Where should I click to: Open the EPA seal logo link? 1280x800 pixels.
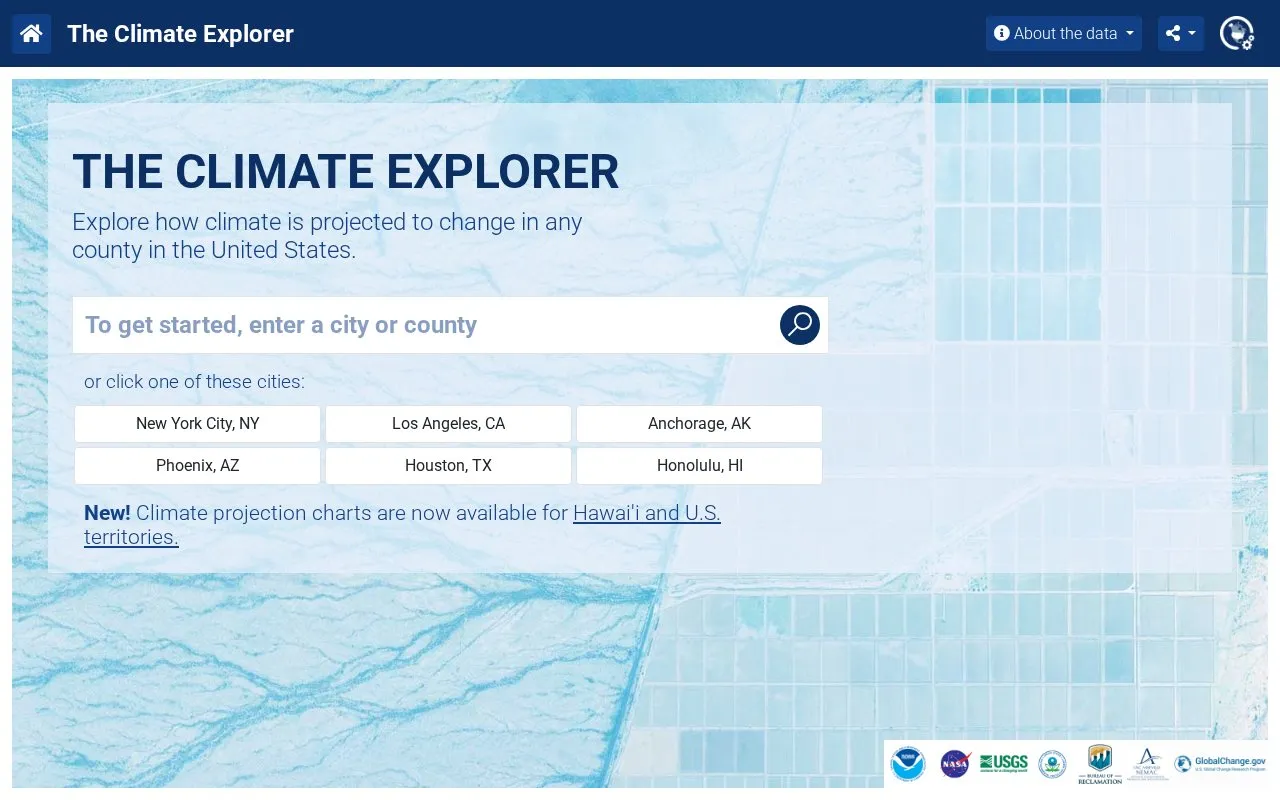tap(1052, 764)
